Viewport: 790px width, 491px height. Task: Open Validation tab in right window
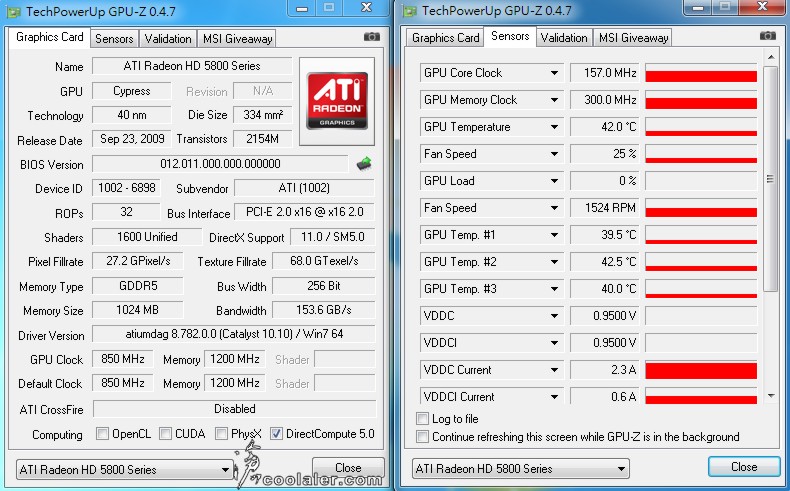pyautogui.click(x=564, y=38)
